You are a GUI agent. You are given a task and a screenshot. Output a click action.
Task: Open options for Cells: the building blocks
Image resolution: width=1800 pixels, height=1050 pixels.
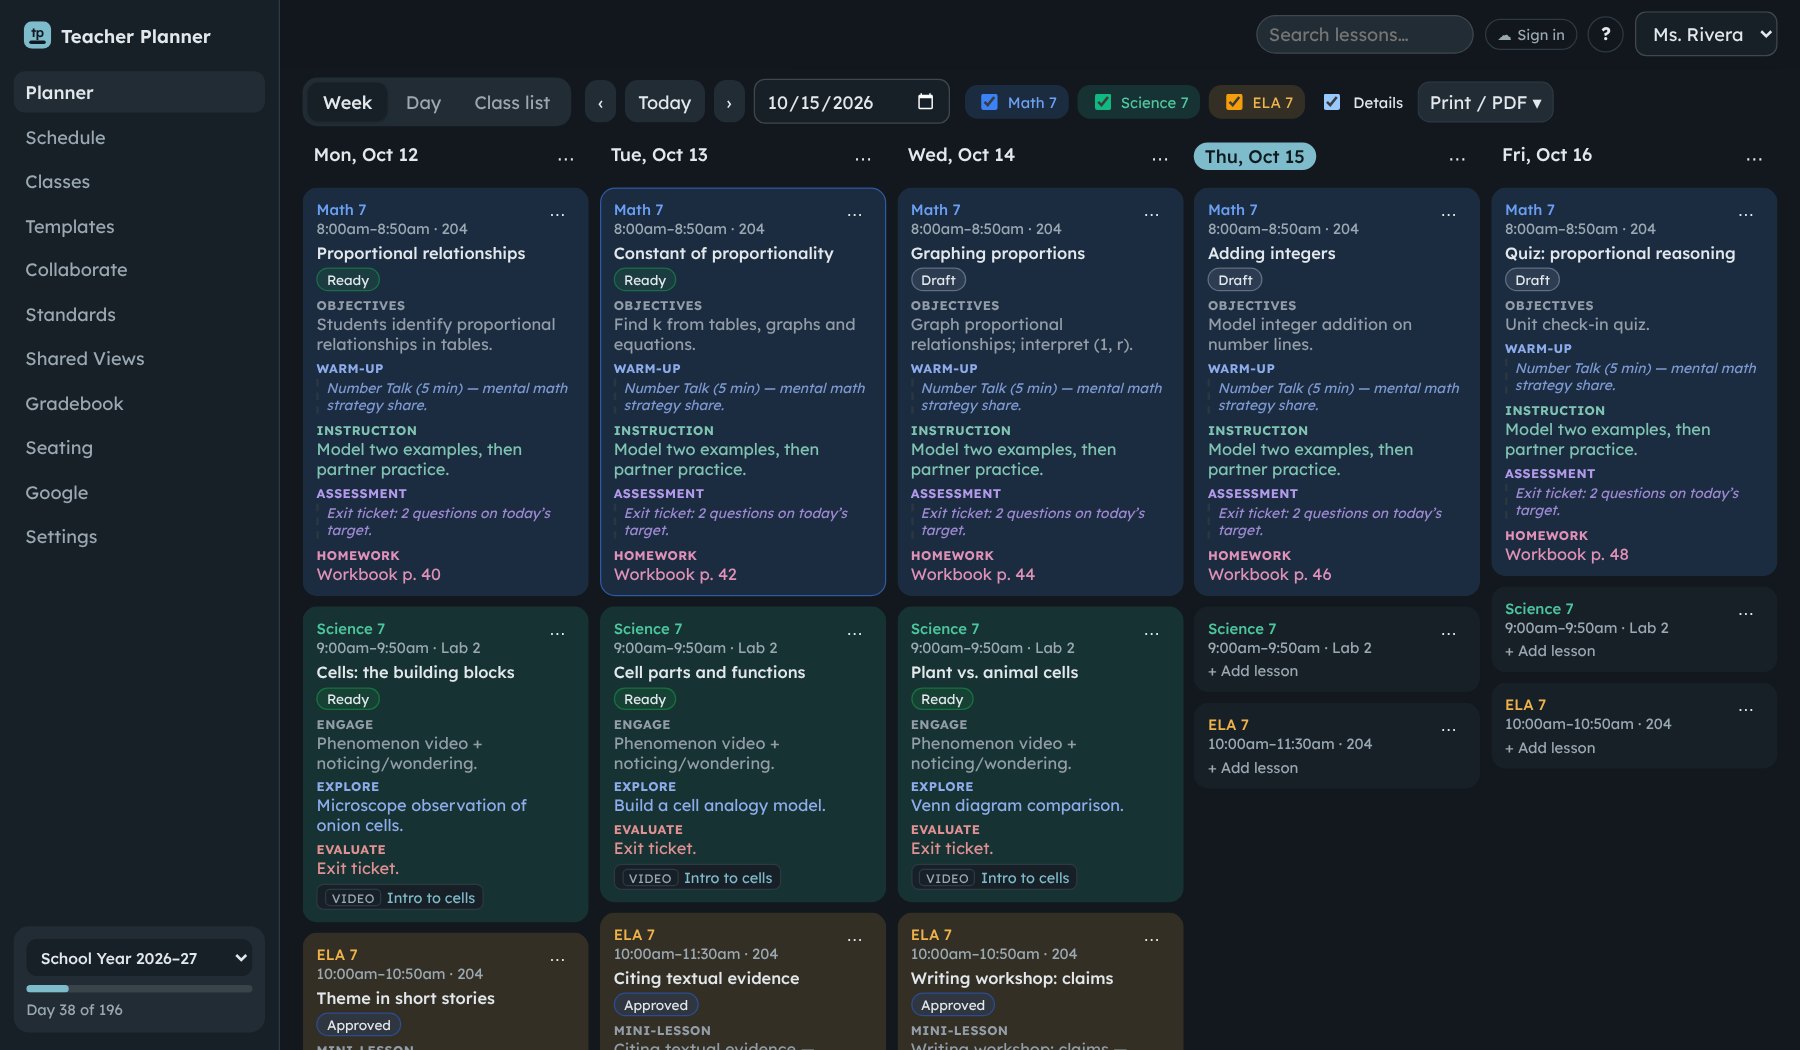point(557,632)
